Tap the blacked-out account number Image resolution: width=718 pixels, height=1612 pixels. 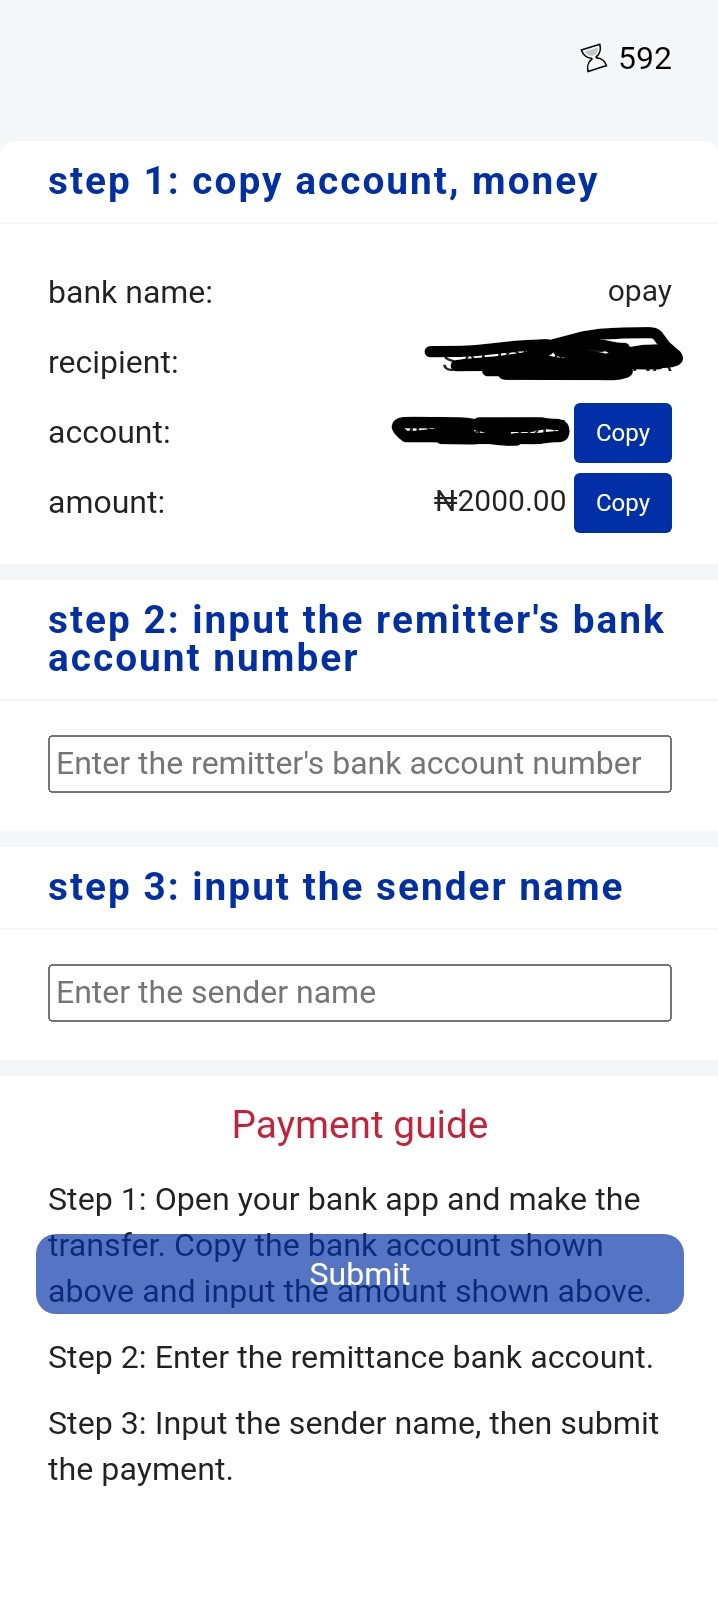(480, 431)
